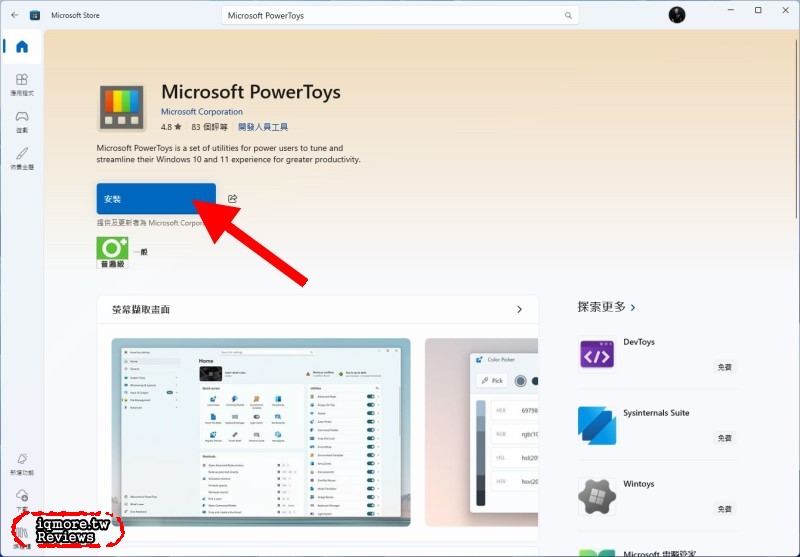Viewport: 800px width, 557px height.
Task: Click the Free button for Wintoys
Action: pos(724,509)
